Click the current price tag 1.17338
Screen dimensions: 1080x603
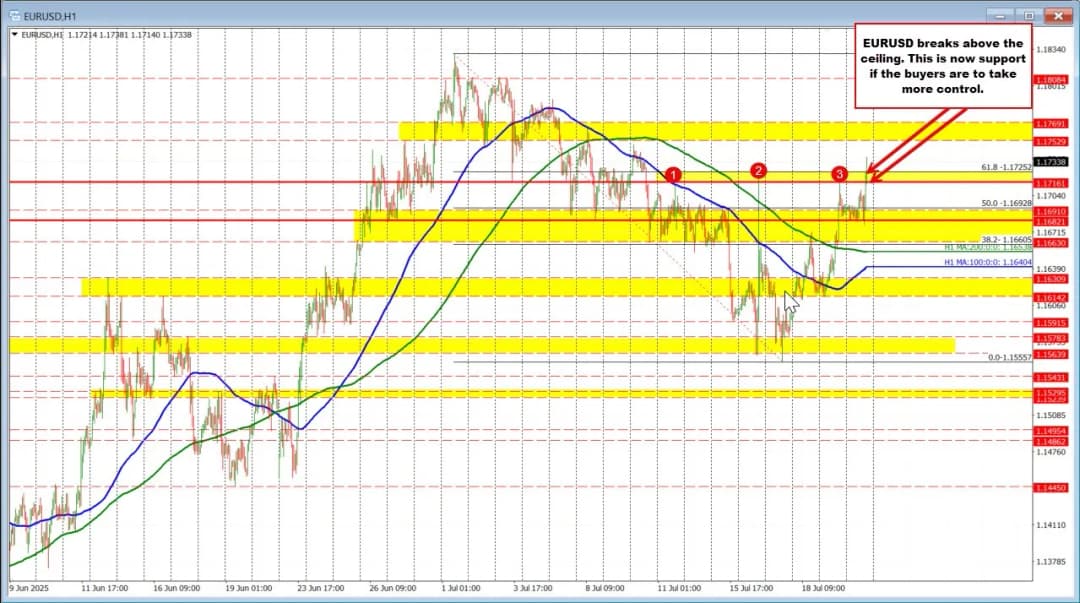1051,161
